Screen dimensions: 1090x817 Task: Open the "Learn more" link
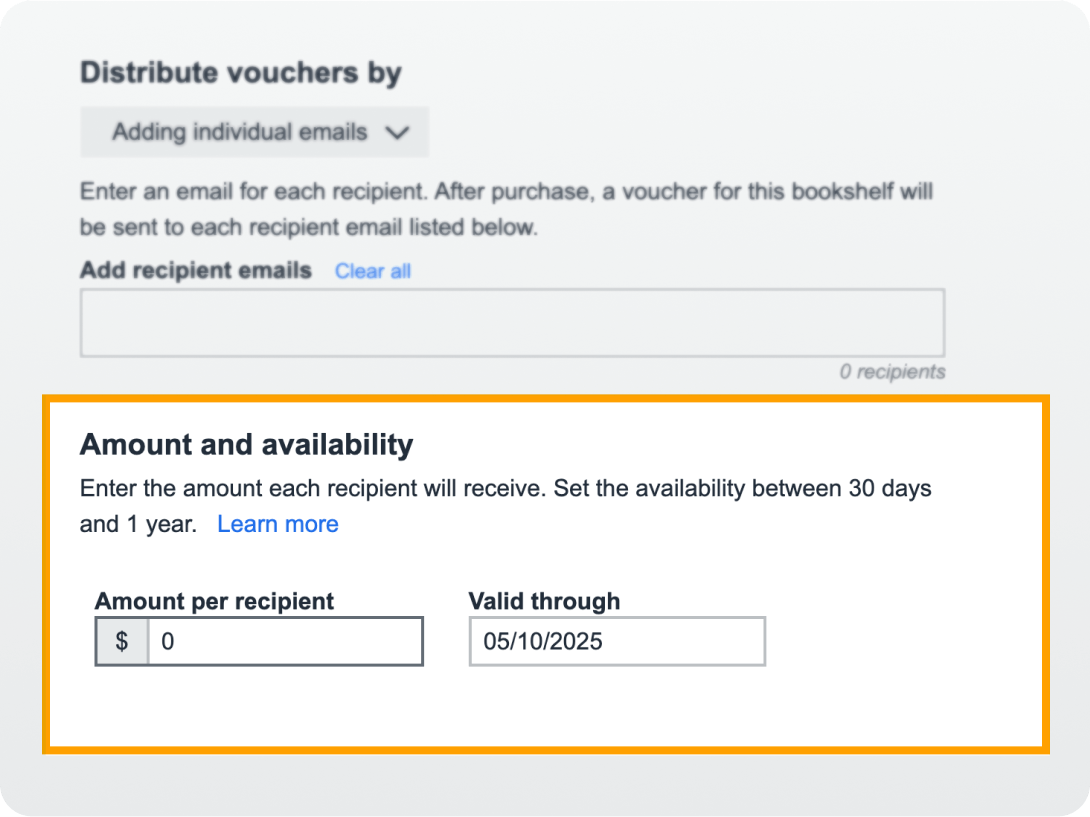(x=277, y=524)
